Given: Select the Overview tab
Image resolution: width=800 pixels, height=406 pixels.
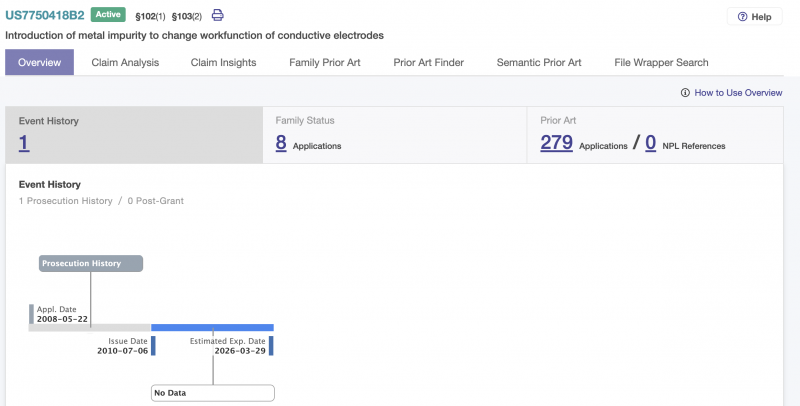Looking at the screenshot, I should coord(39,62).
